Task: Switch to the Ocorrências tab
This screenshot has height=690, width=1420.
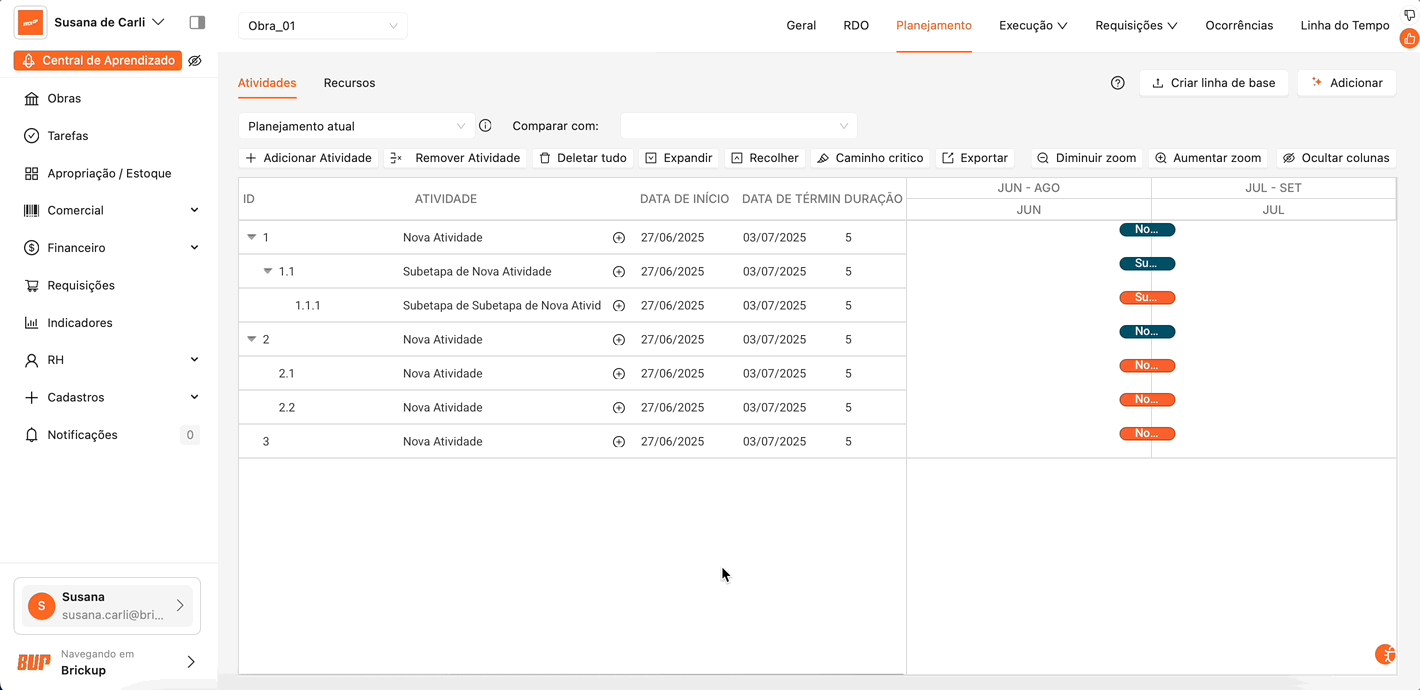Action: point(1239,26)
